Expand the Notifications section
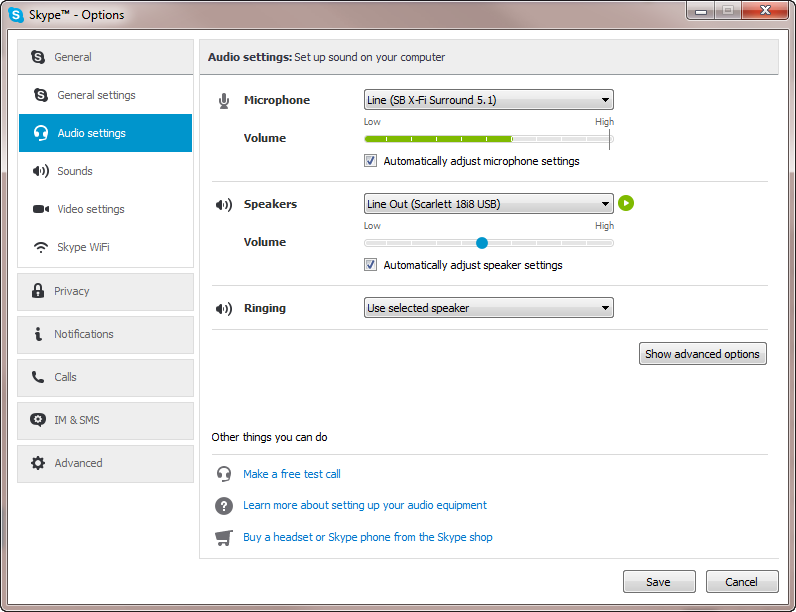The height and width of the screenshot is (612, 796). [x=106, y=335]
